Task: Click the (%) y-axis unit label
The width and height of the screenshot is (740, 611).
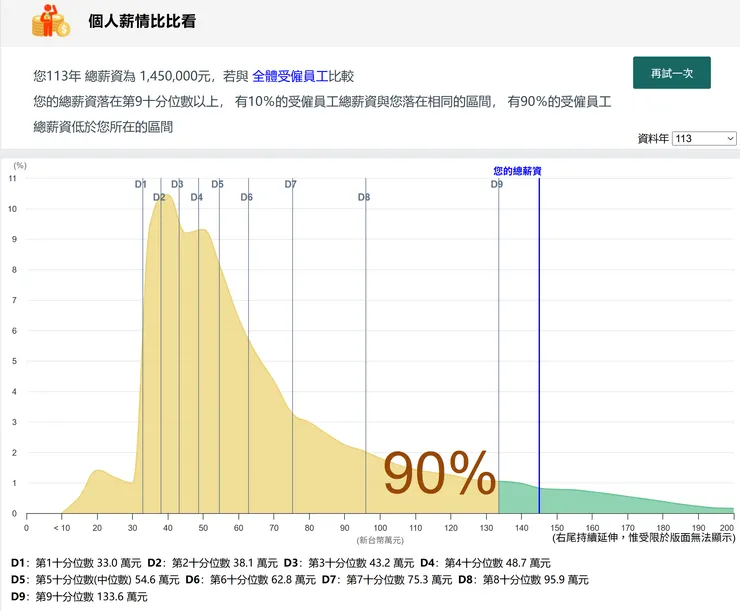Action: tap(20, 165)
